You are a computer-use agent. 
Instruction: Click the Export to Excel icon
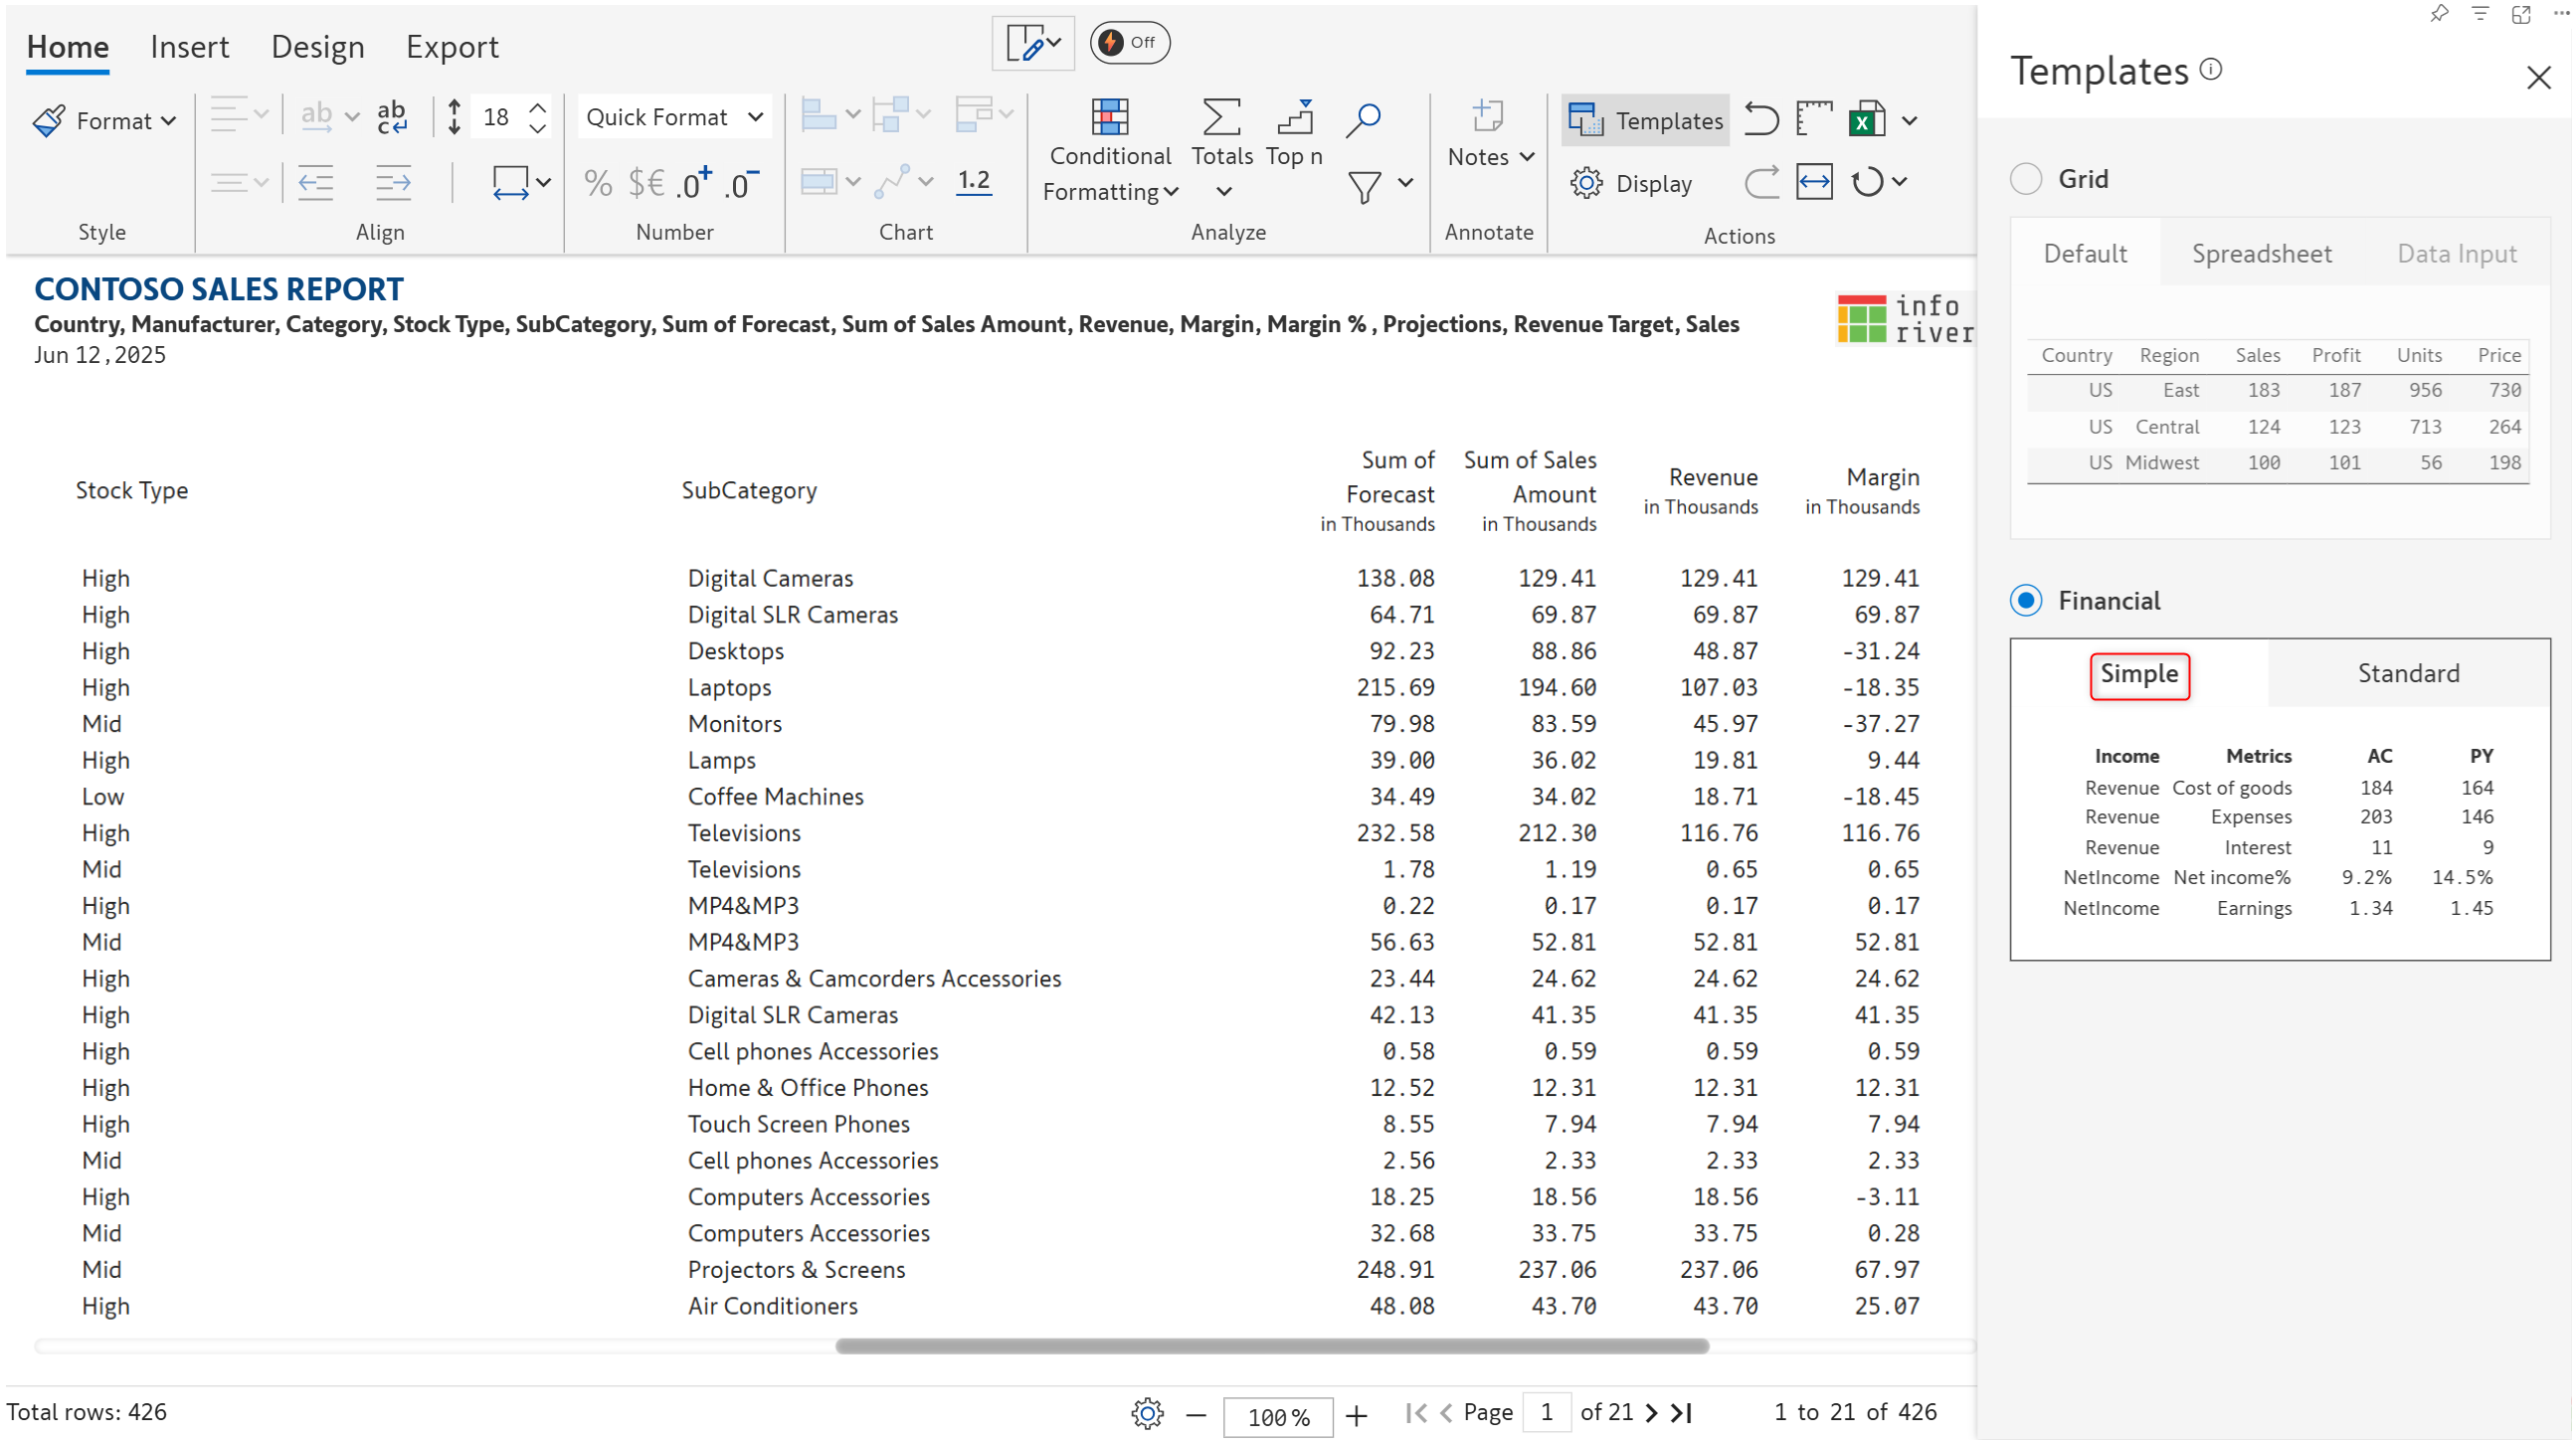[x=1866, y=120]
